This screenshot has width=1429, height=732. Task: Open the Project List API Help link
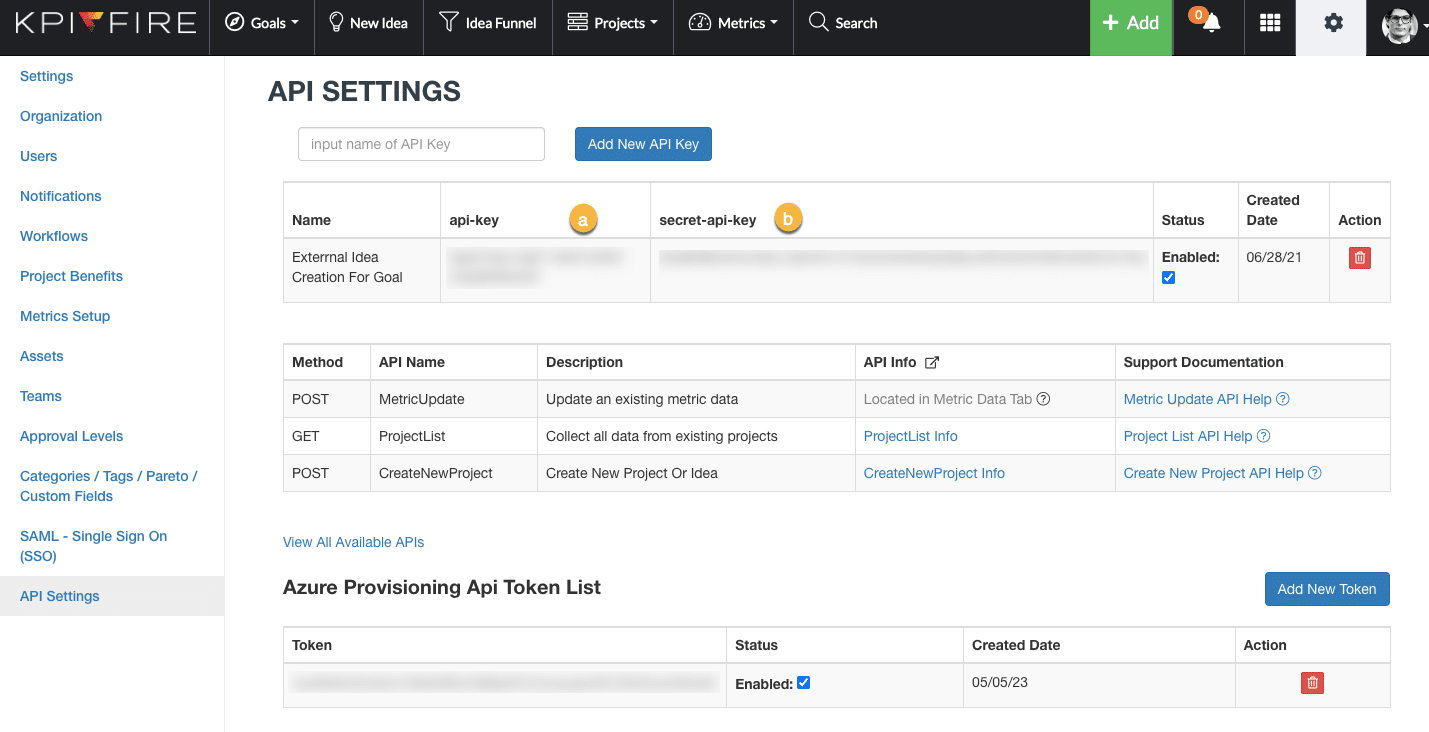1197,436
